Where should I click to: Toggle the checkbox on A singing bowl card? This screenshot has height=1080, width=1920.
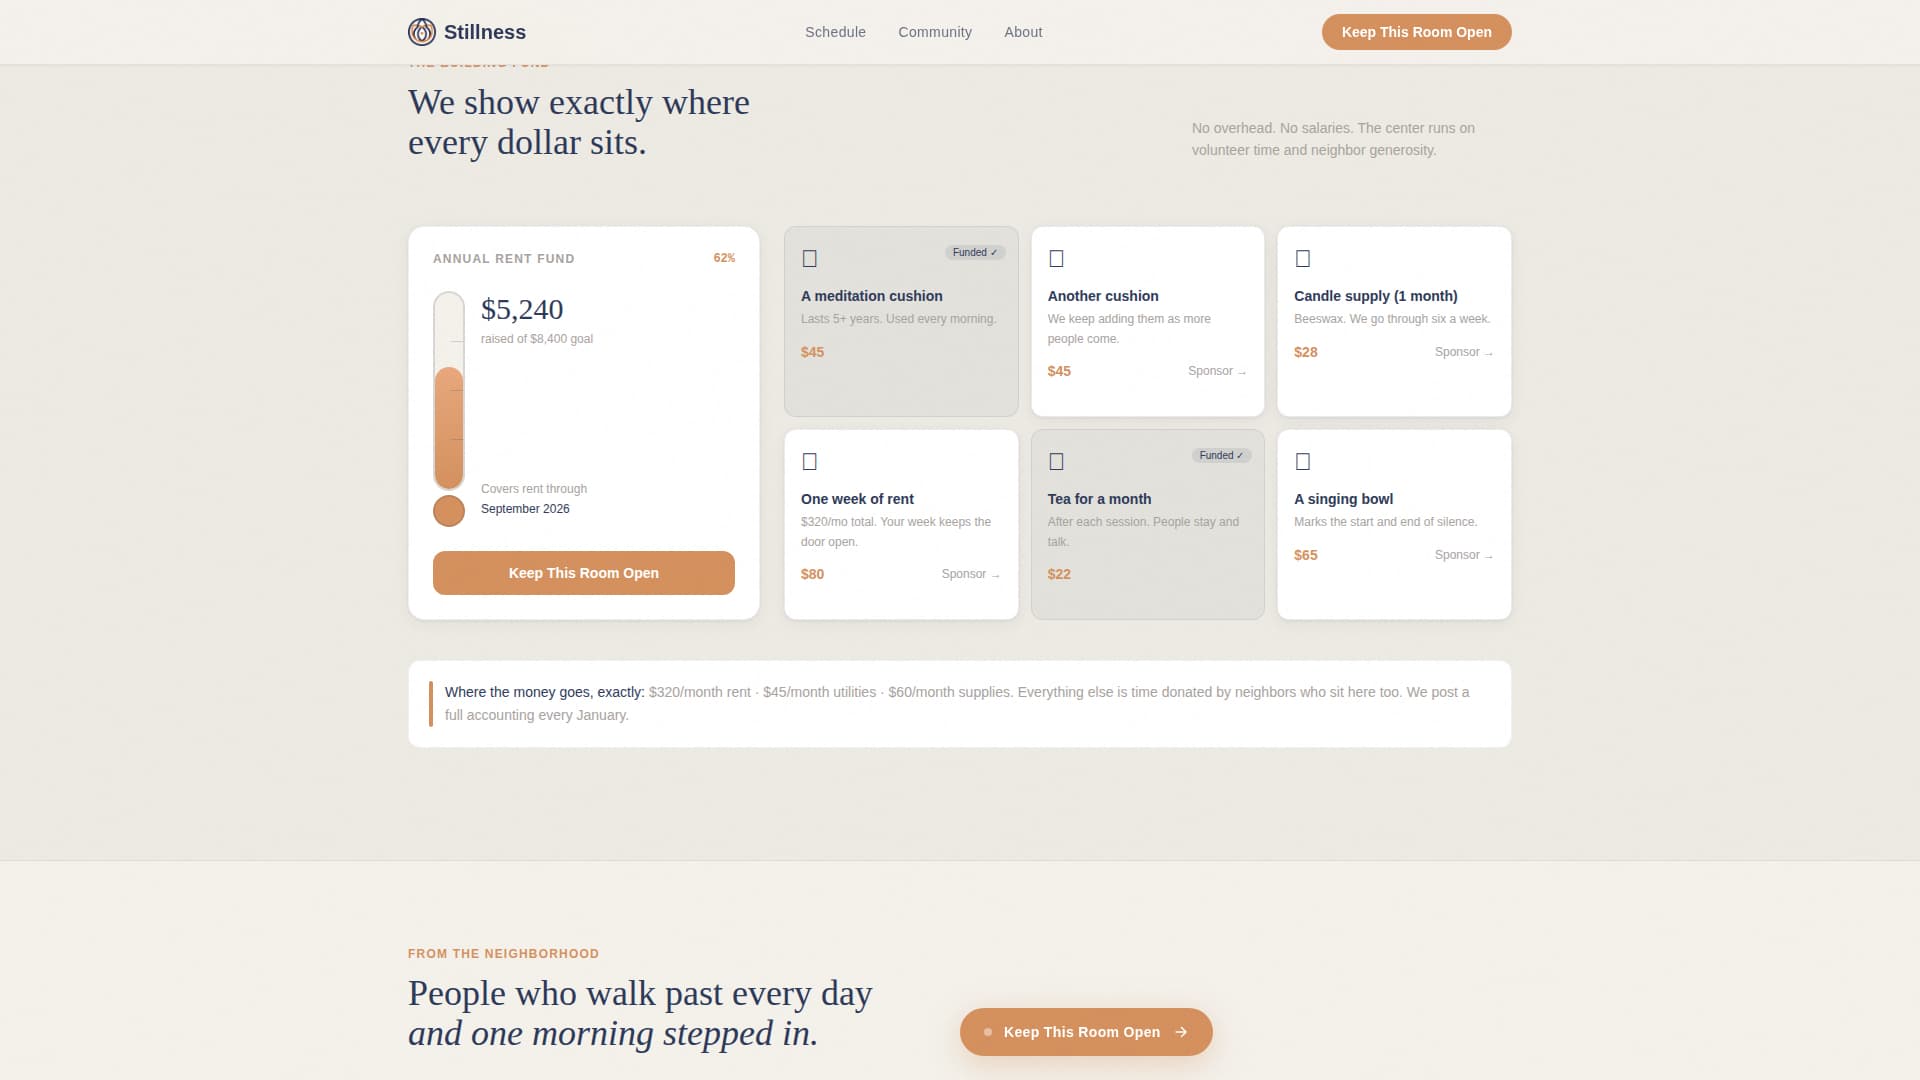click(1303, 461)
